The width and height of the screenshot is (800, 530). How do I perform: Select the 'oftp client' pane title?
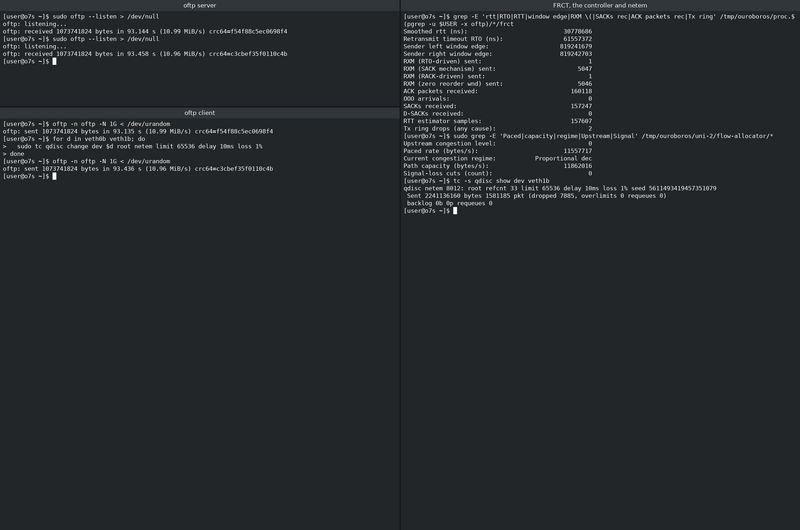[199, 113]
